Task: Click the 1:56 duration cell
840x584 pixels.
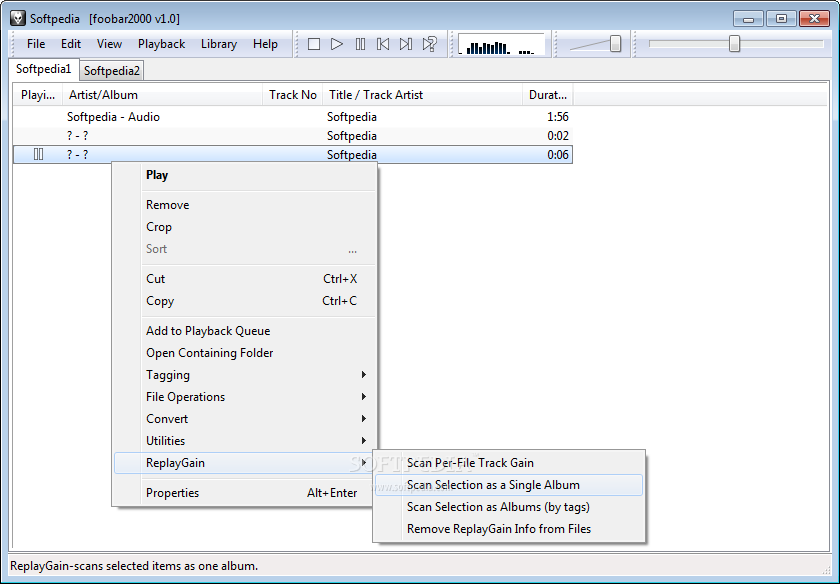Action: point(558,117)
